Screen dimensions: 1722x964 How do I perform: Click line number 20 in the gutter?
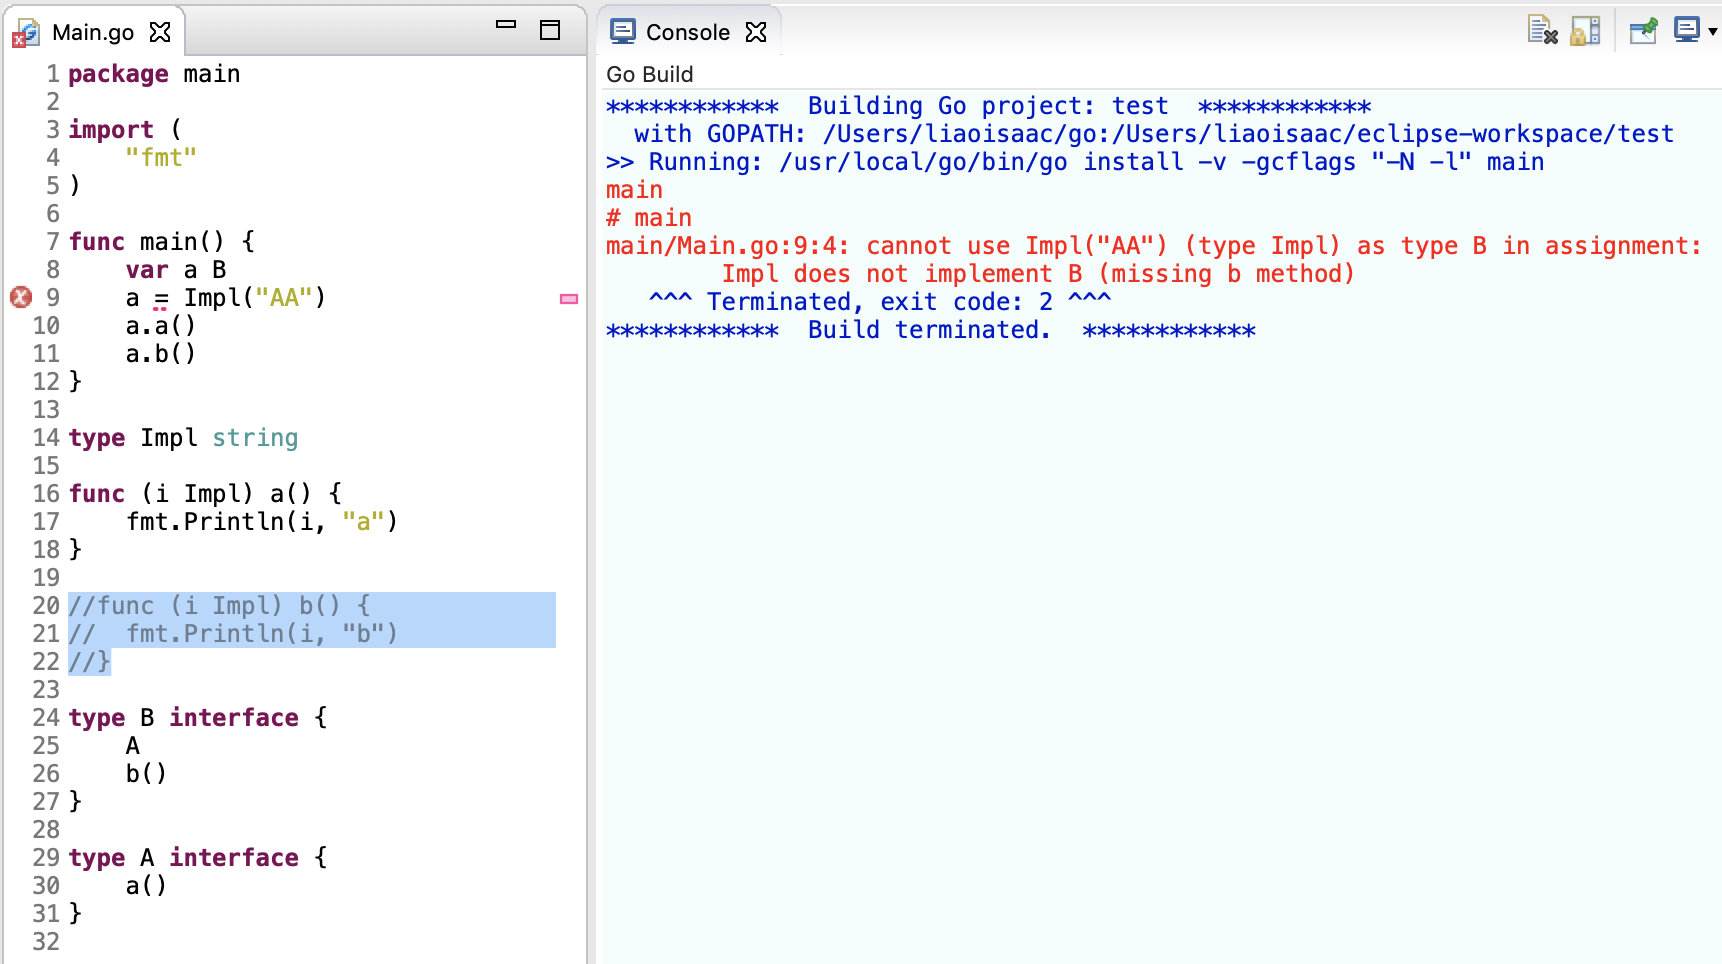(46, 606)
